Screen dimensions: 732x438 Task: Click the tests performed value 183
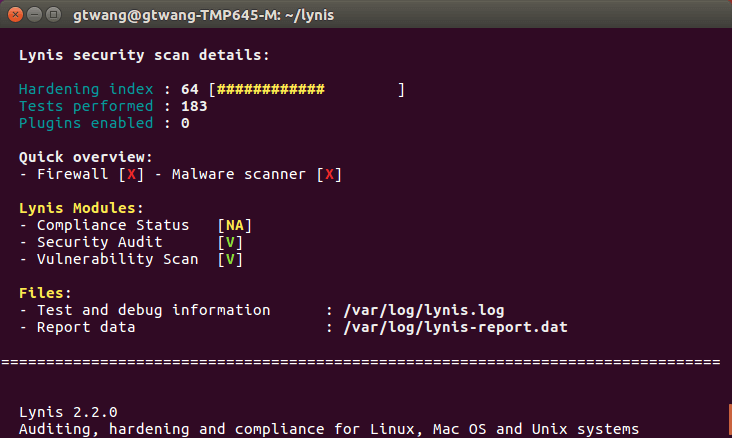pos(194,106)
